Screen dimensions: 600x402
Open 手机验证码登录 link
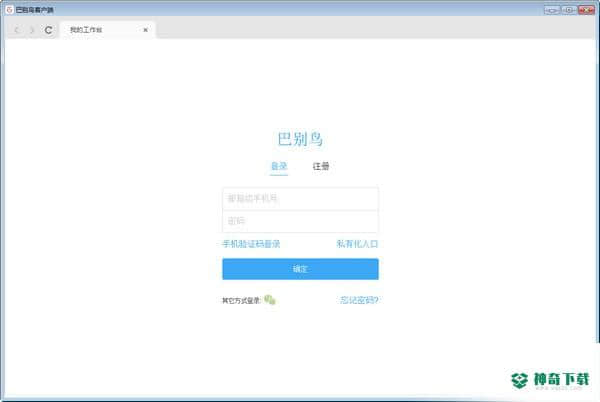251,244
